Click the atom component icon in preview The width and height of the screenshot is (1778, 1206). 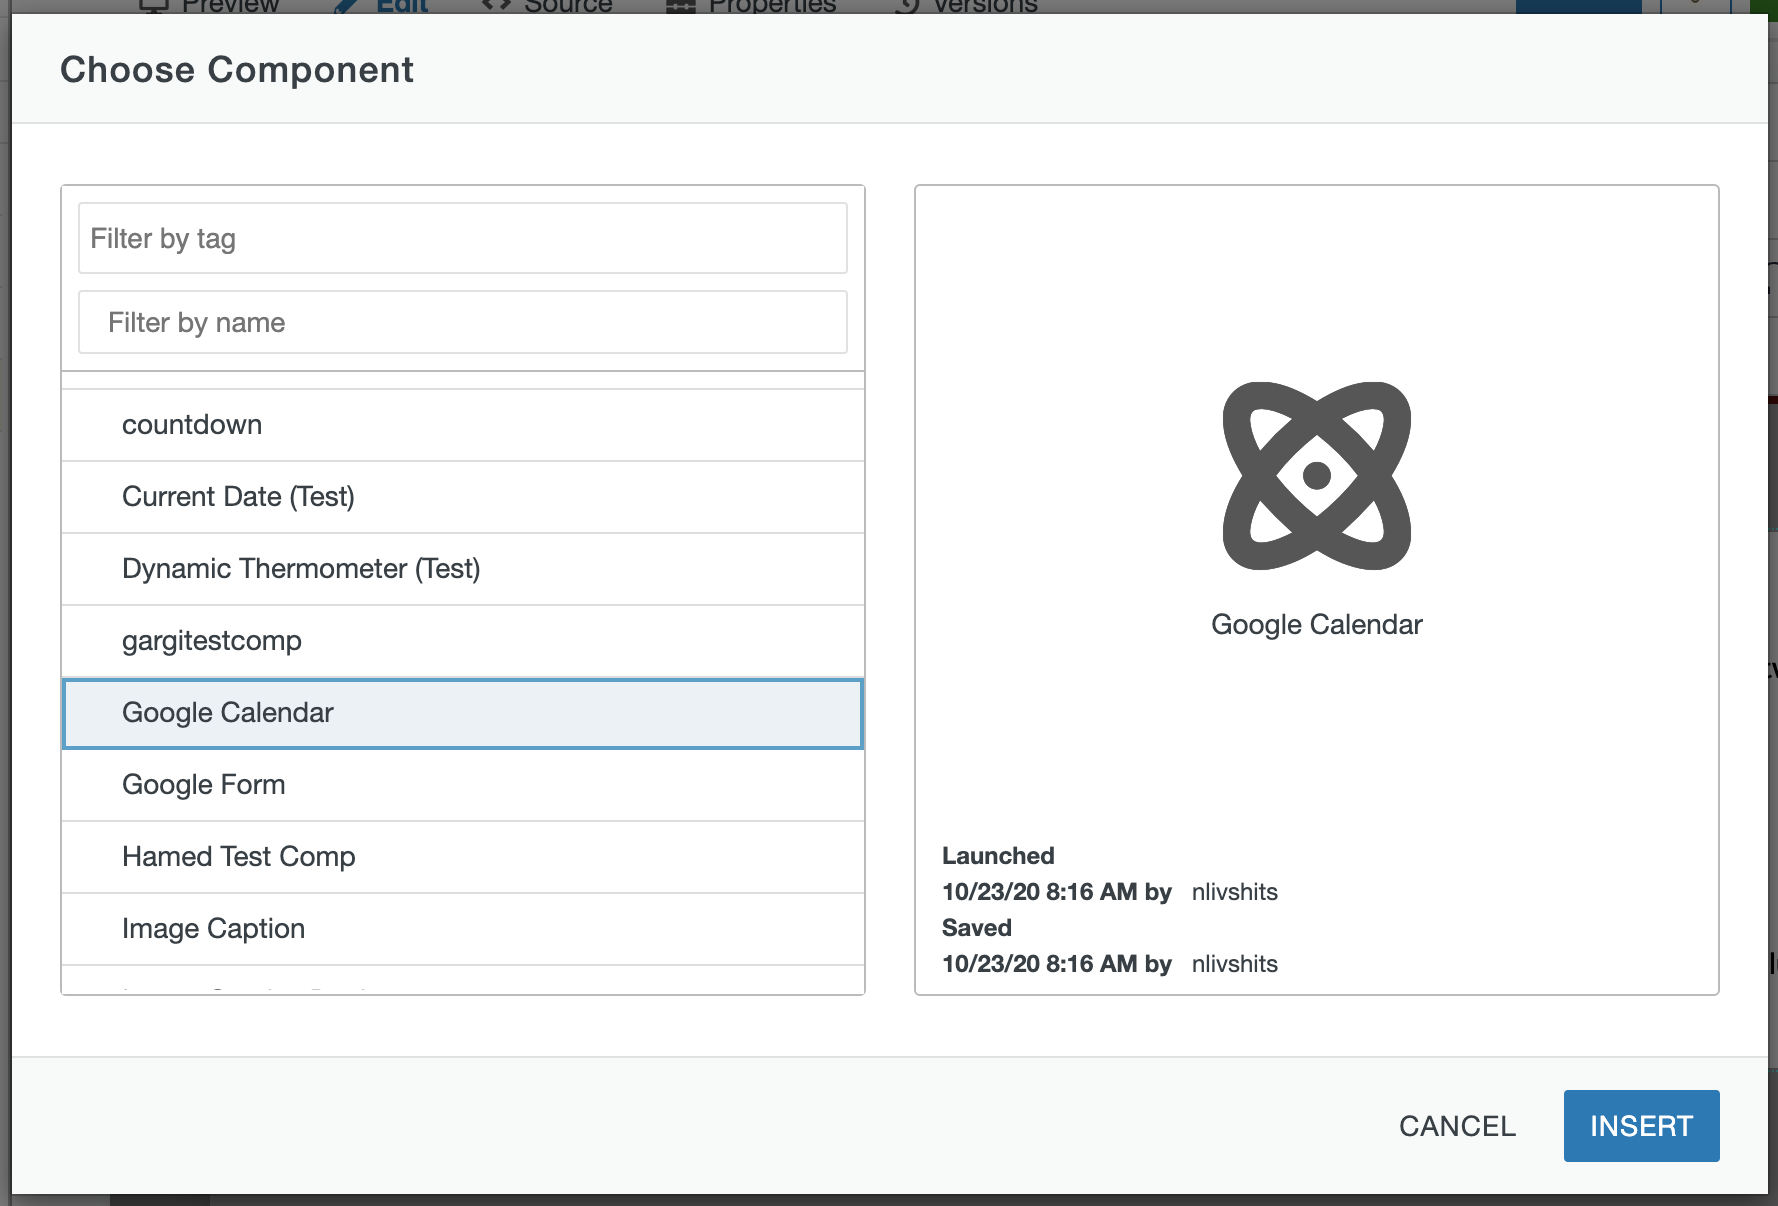[x=1316, y=476]
